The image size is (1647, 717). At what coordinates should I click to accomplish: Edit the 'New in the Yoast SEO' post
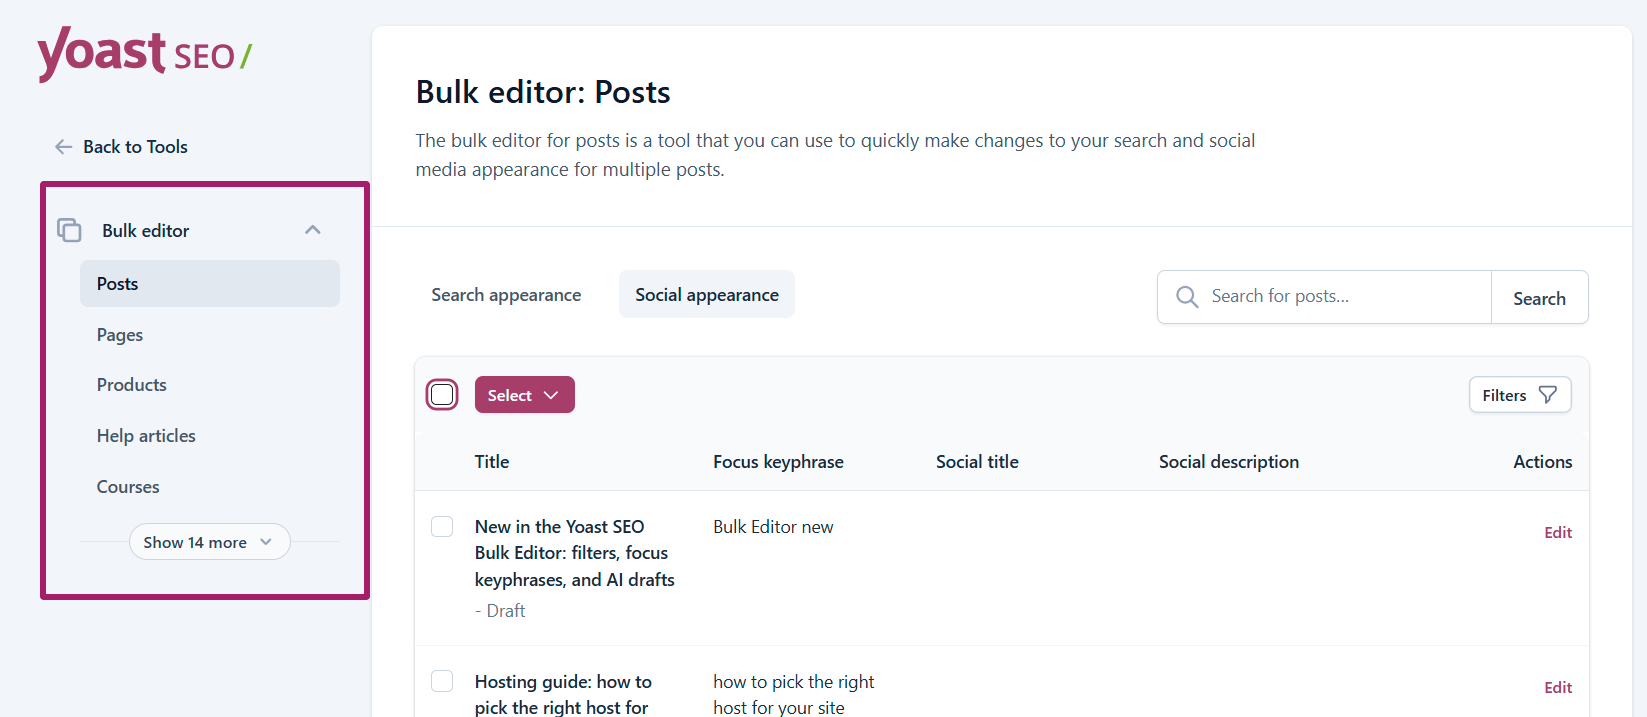click(x=1558, y=533)
